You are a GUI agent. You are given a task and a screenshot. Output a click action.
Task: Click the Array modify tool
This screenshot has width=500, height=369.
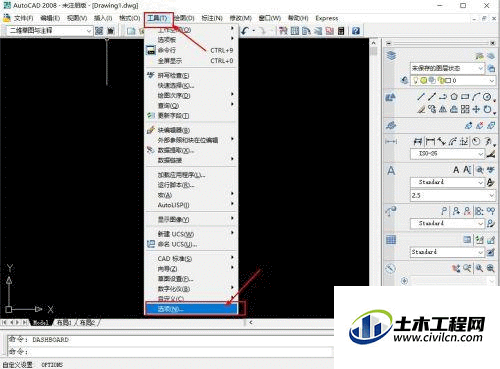point(465,109)
